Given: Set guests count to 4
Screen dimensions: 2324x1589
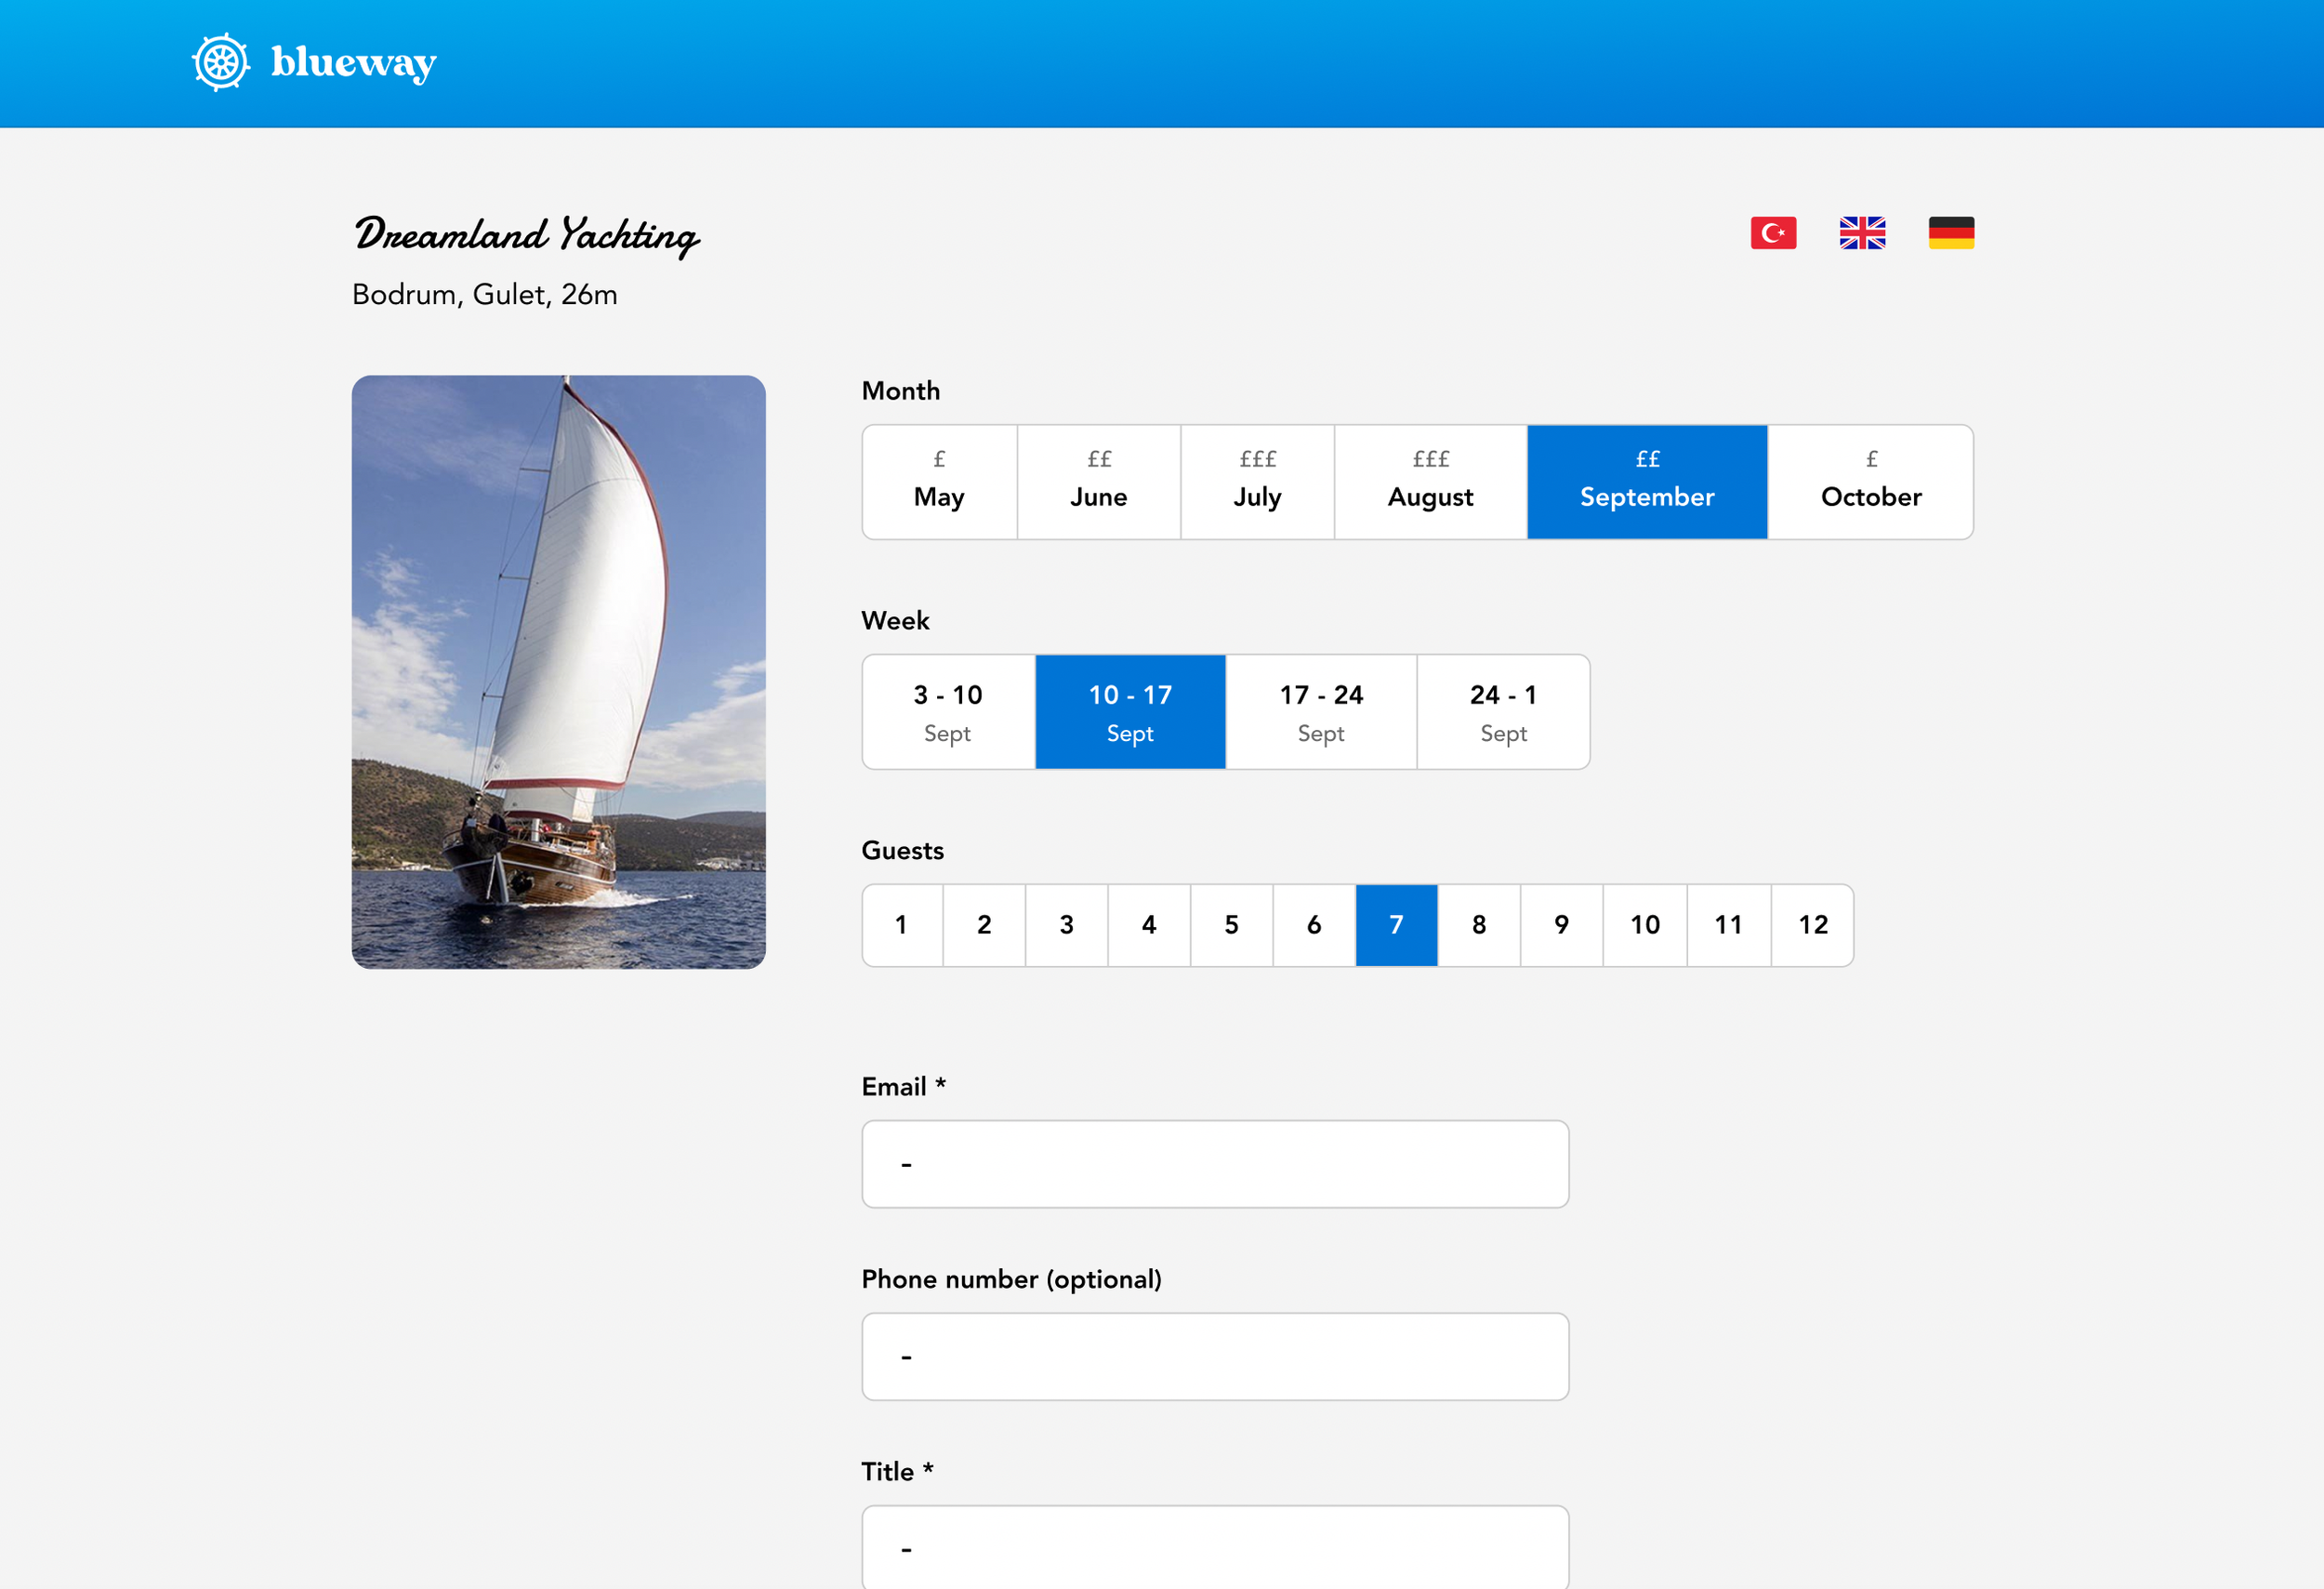Looking at the screenshot, I should (x=1148, y=925).
